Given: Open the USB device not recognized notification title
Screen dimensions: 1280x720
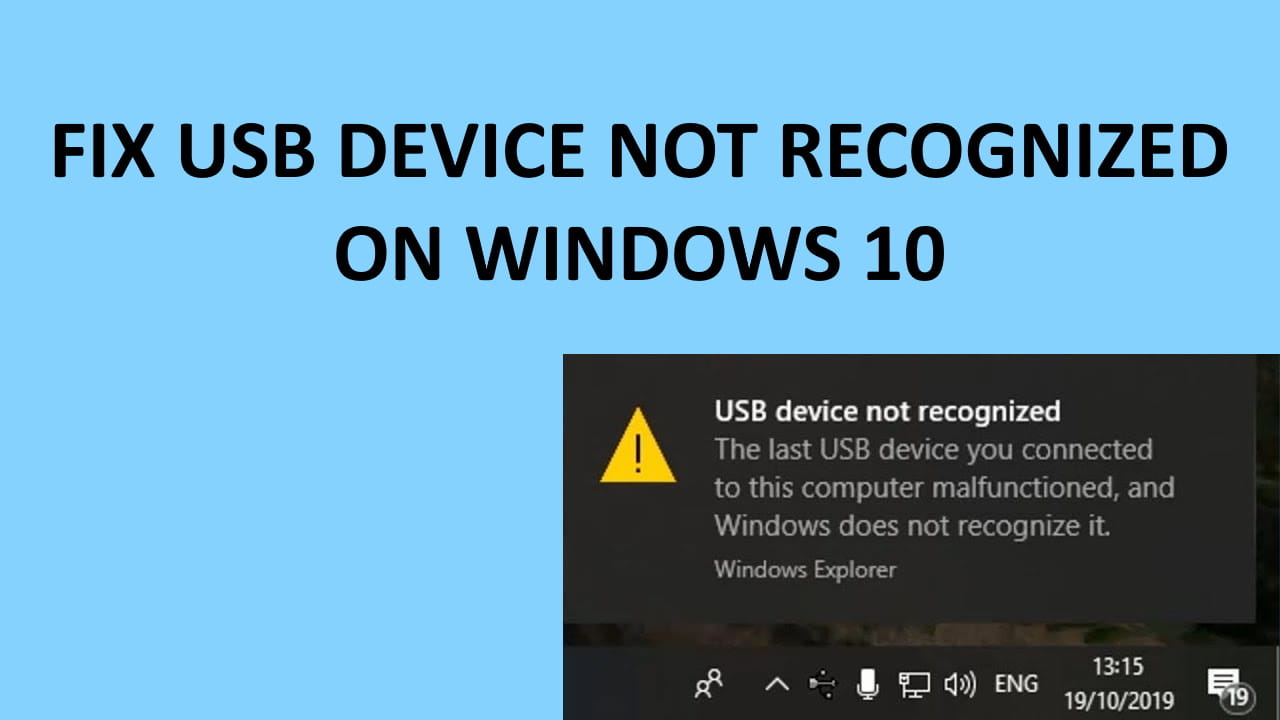Looking at the screenshot, I should click(887, 411).
